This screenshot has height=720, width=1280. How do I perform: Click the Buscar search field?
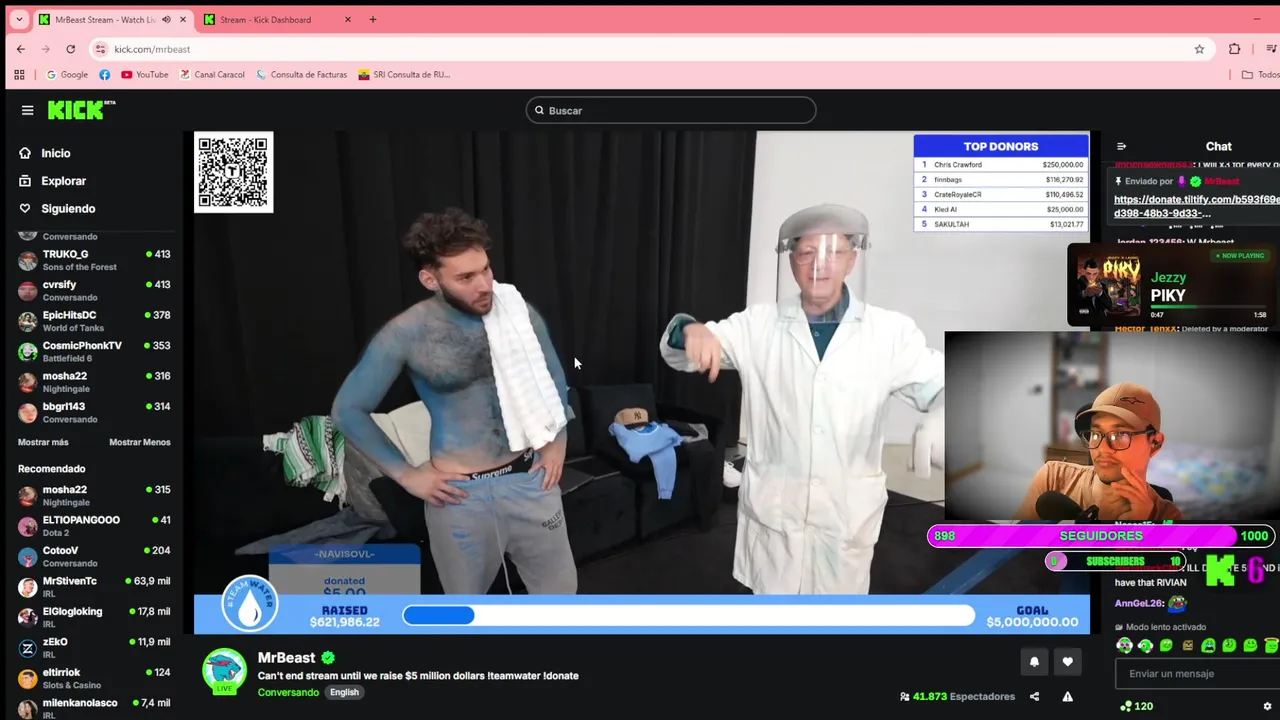point(671,110)
